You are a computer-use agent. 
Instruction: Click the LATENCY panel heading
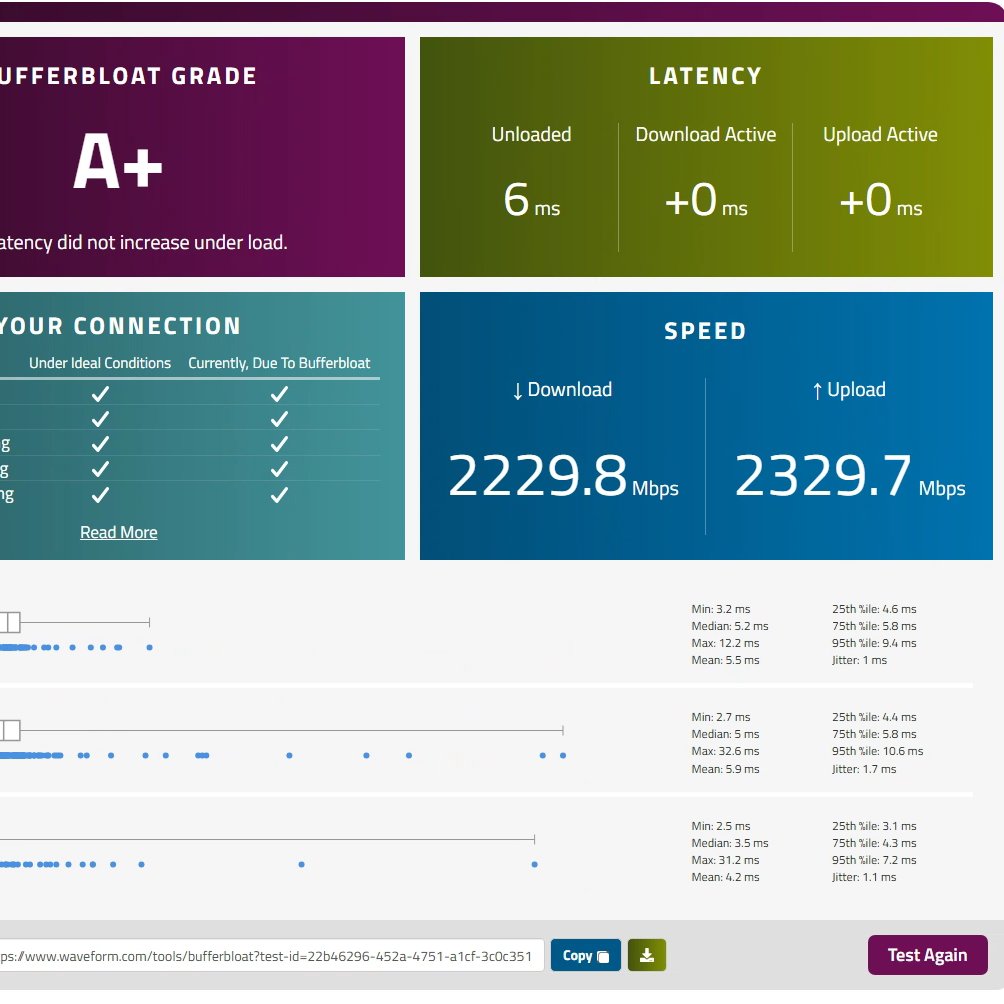pos(706,76)
